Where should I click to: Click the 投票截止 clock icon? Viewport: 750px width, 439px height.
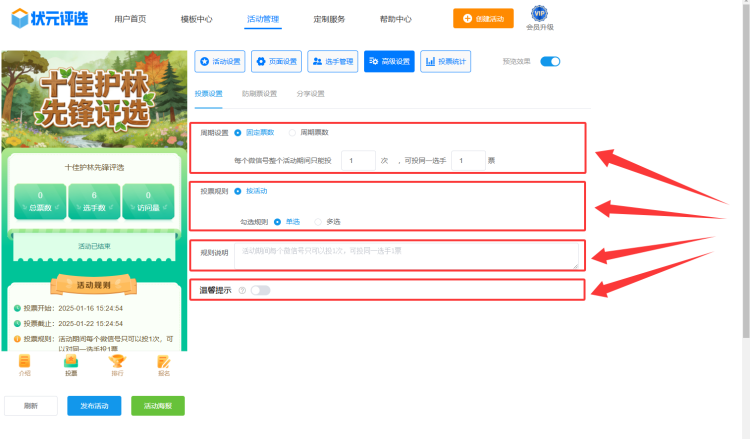[x=17, y=324]
